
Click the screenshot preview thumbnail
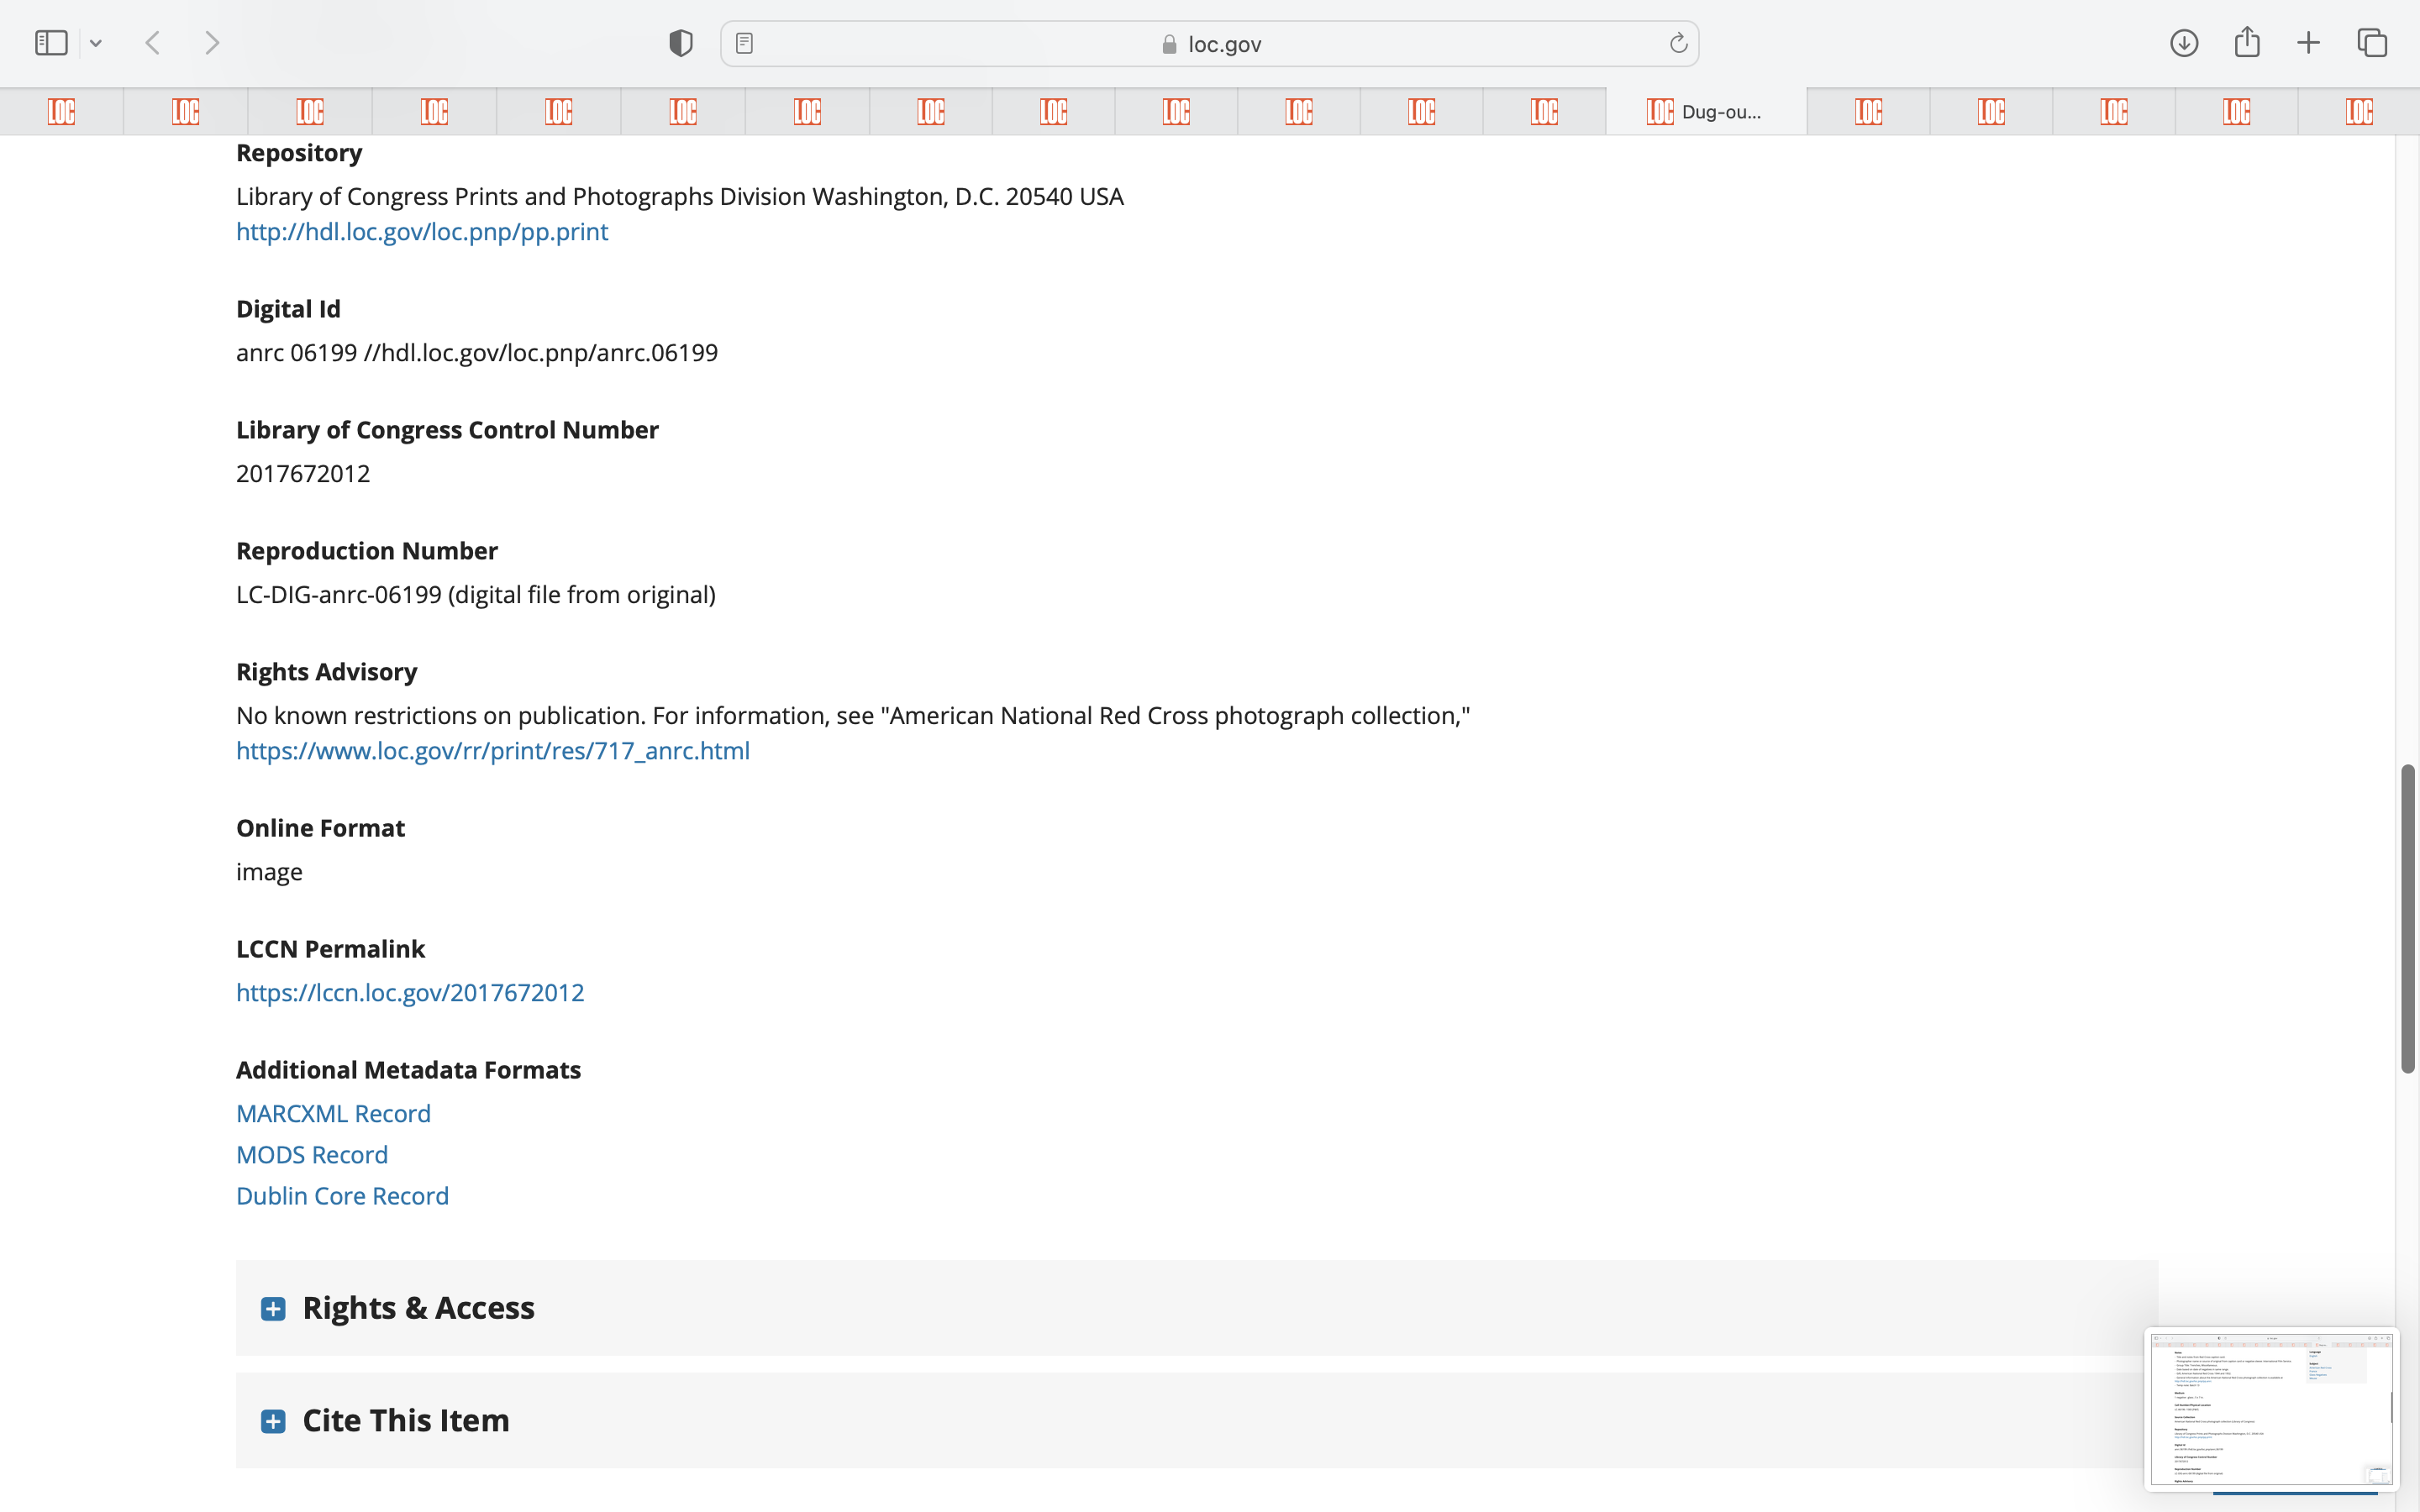tap(2270, 1408)
